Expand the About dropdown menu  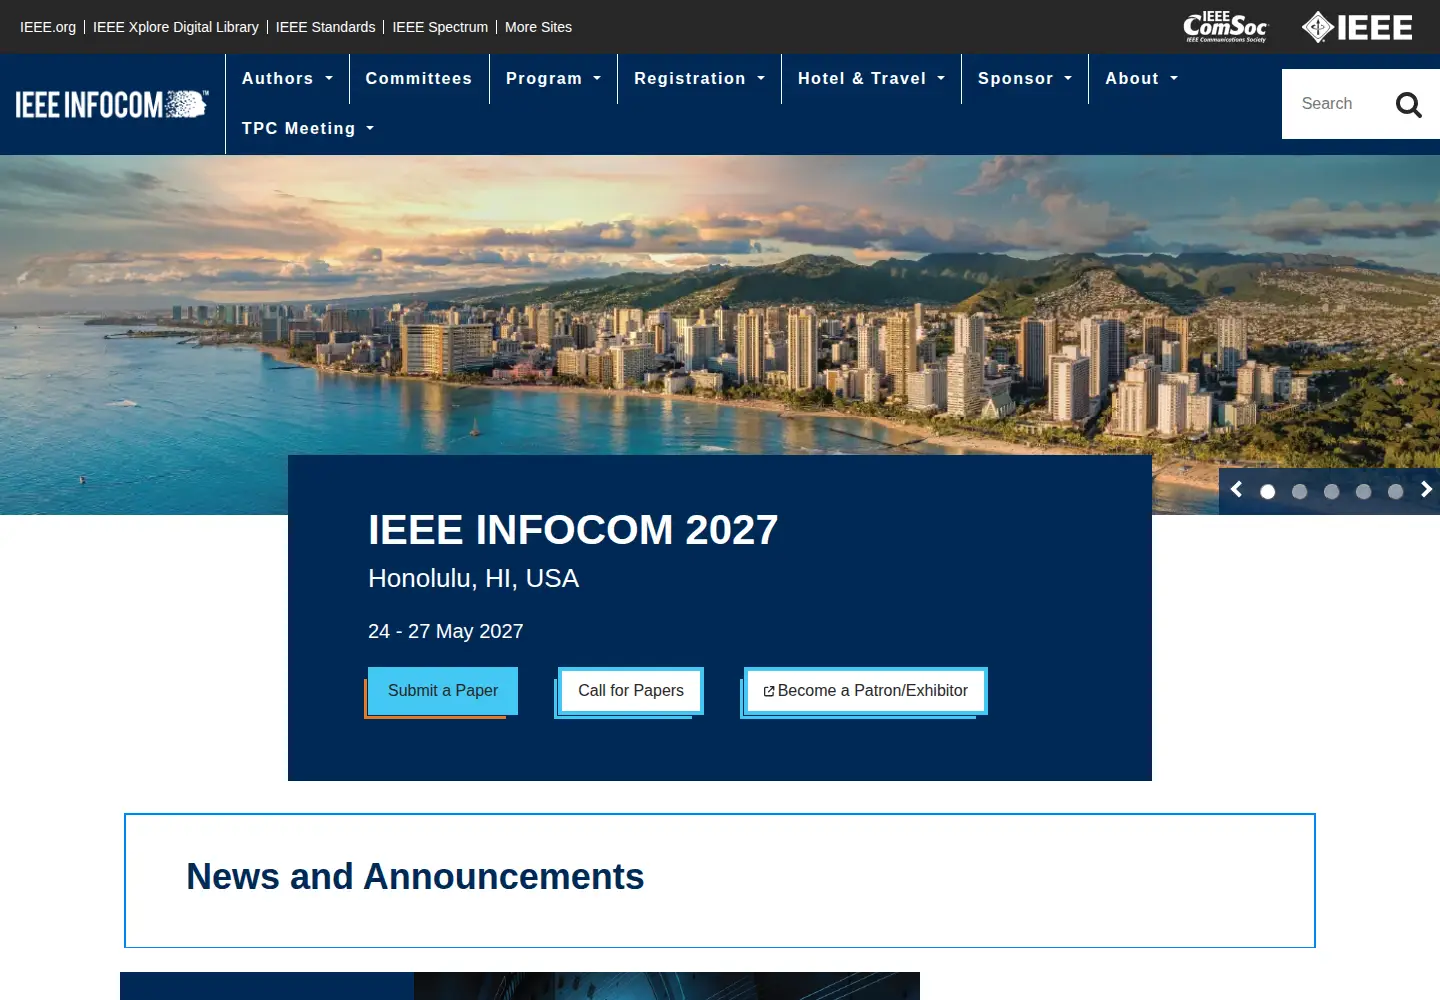click(x=1141, y=79)
